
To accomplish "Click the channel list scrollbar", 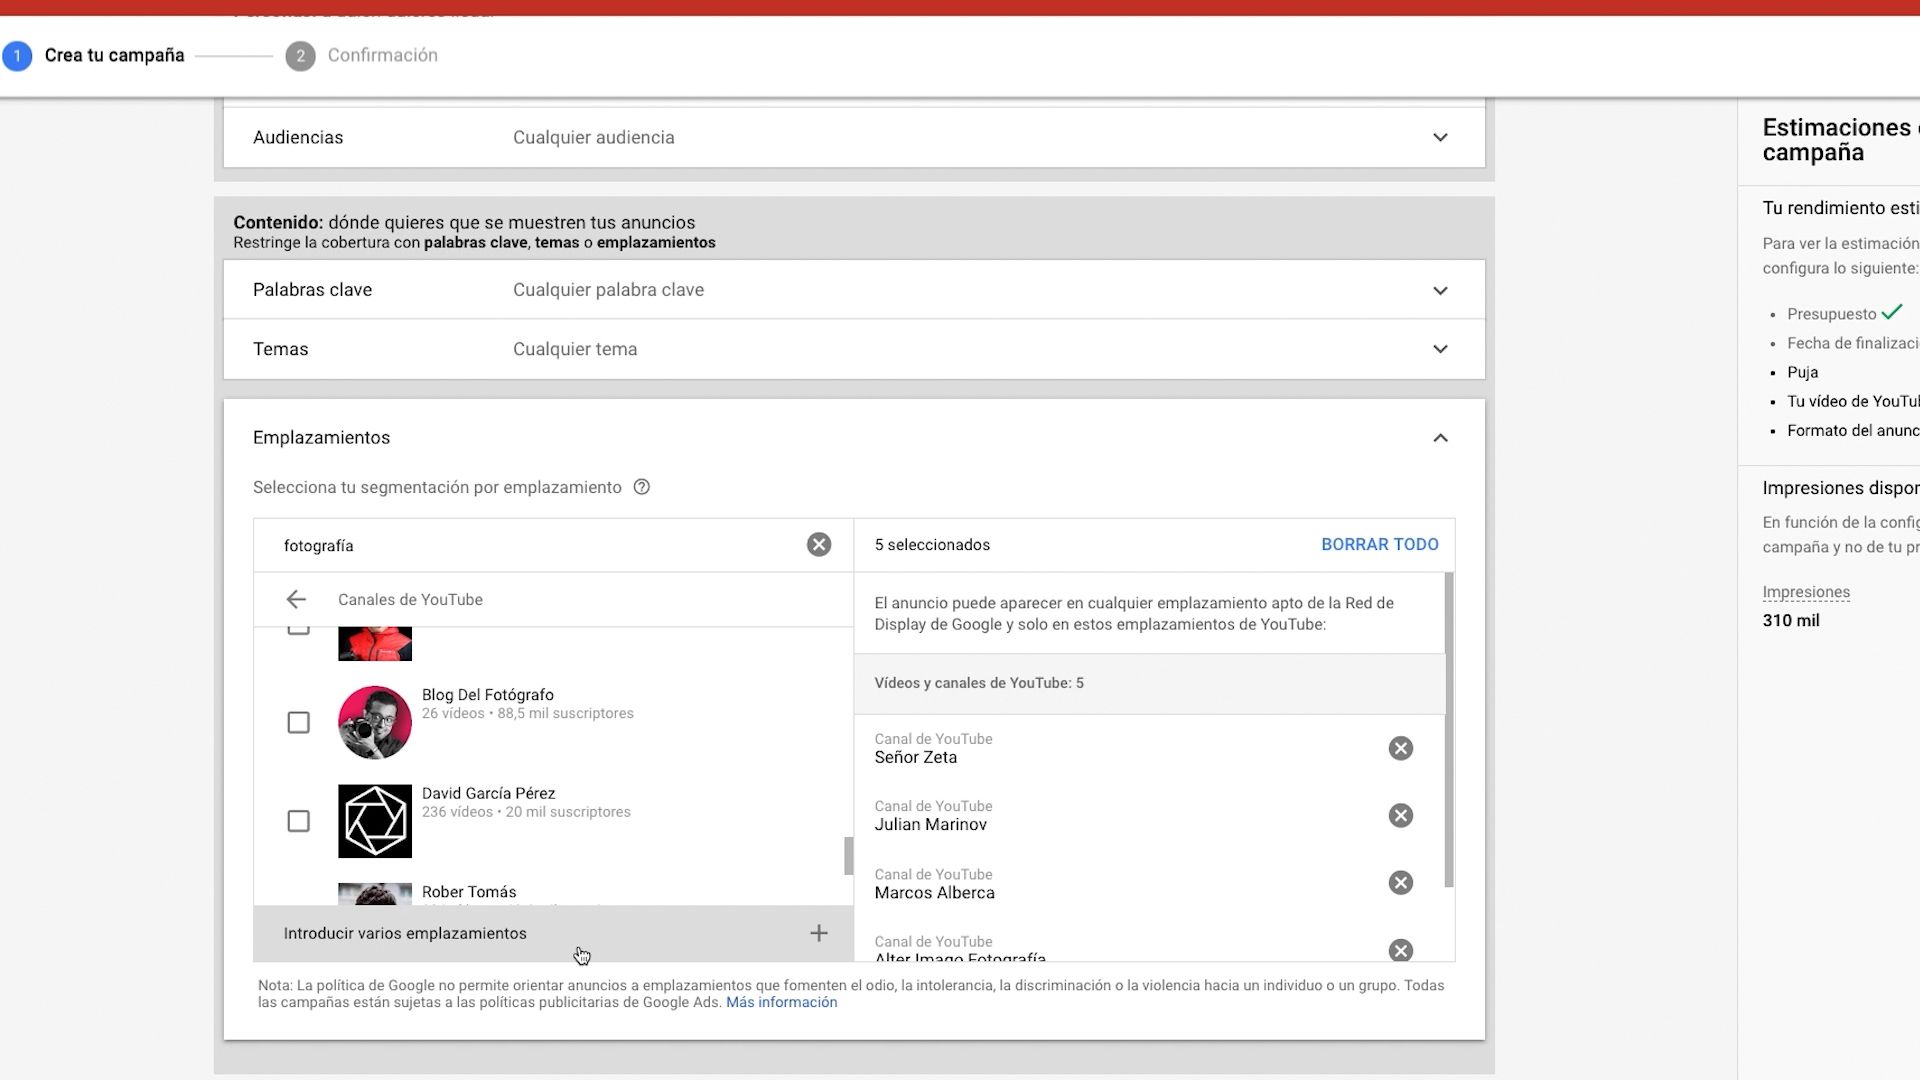I will click(849, 856).
